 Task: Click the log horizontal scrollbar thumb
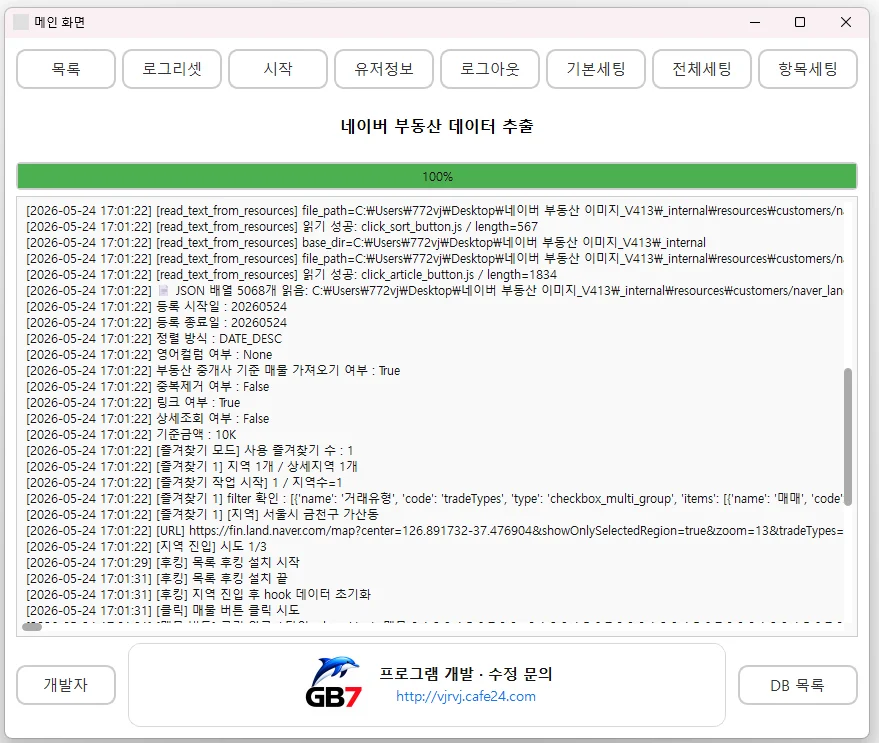[32, 627]
